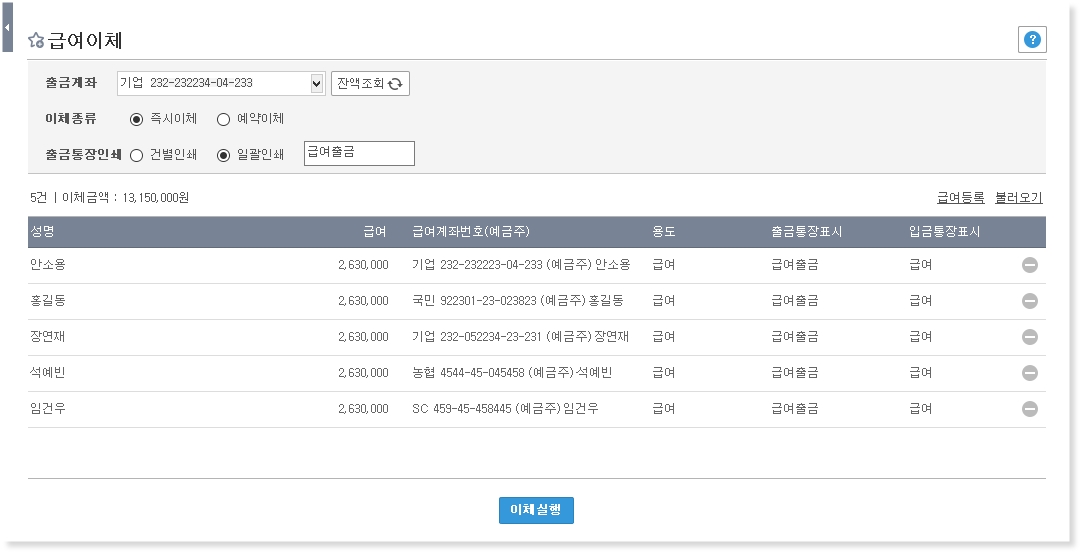The image size is (1082, 554).
Task: Click the 불러오기 load link
Action: [x=1018, y=198]
